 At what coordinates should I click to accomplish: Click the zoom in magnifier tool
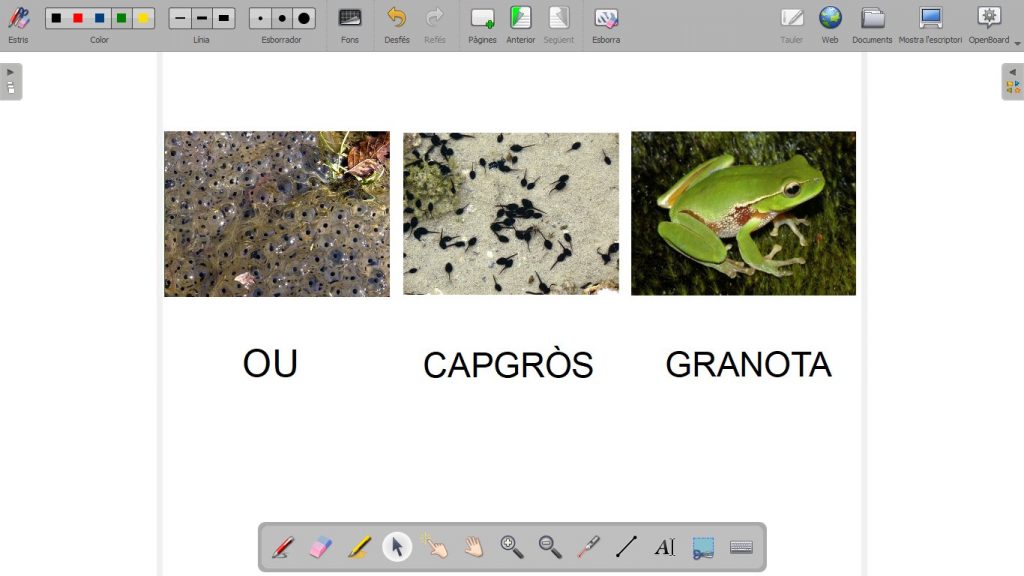click(512, 547)
